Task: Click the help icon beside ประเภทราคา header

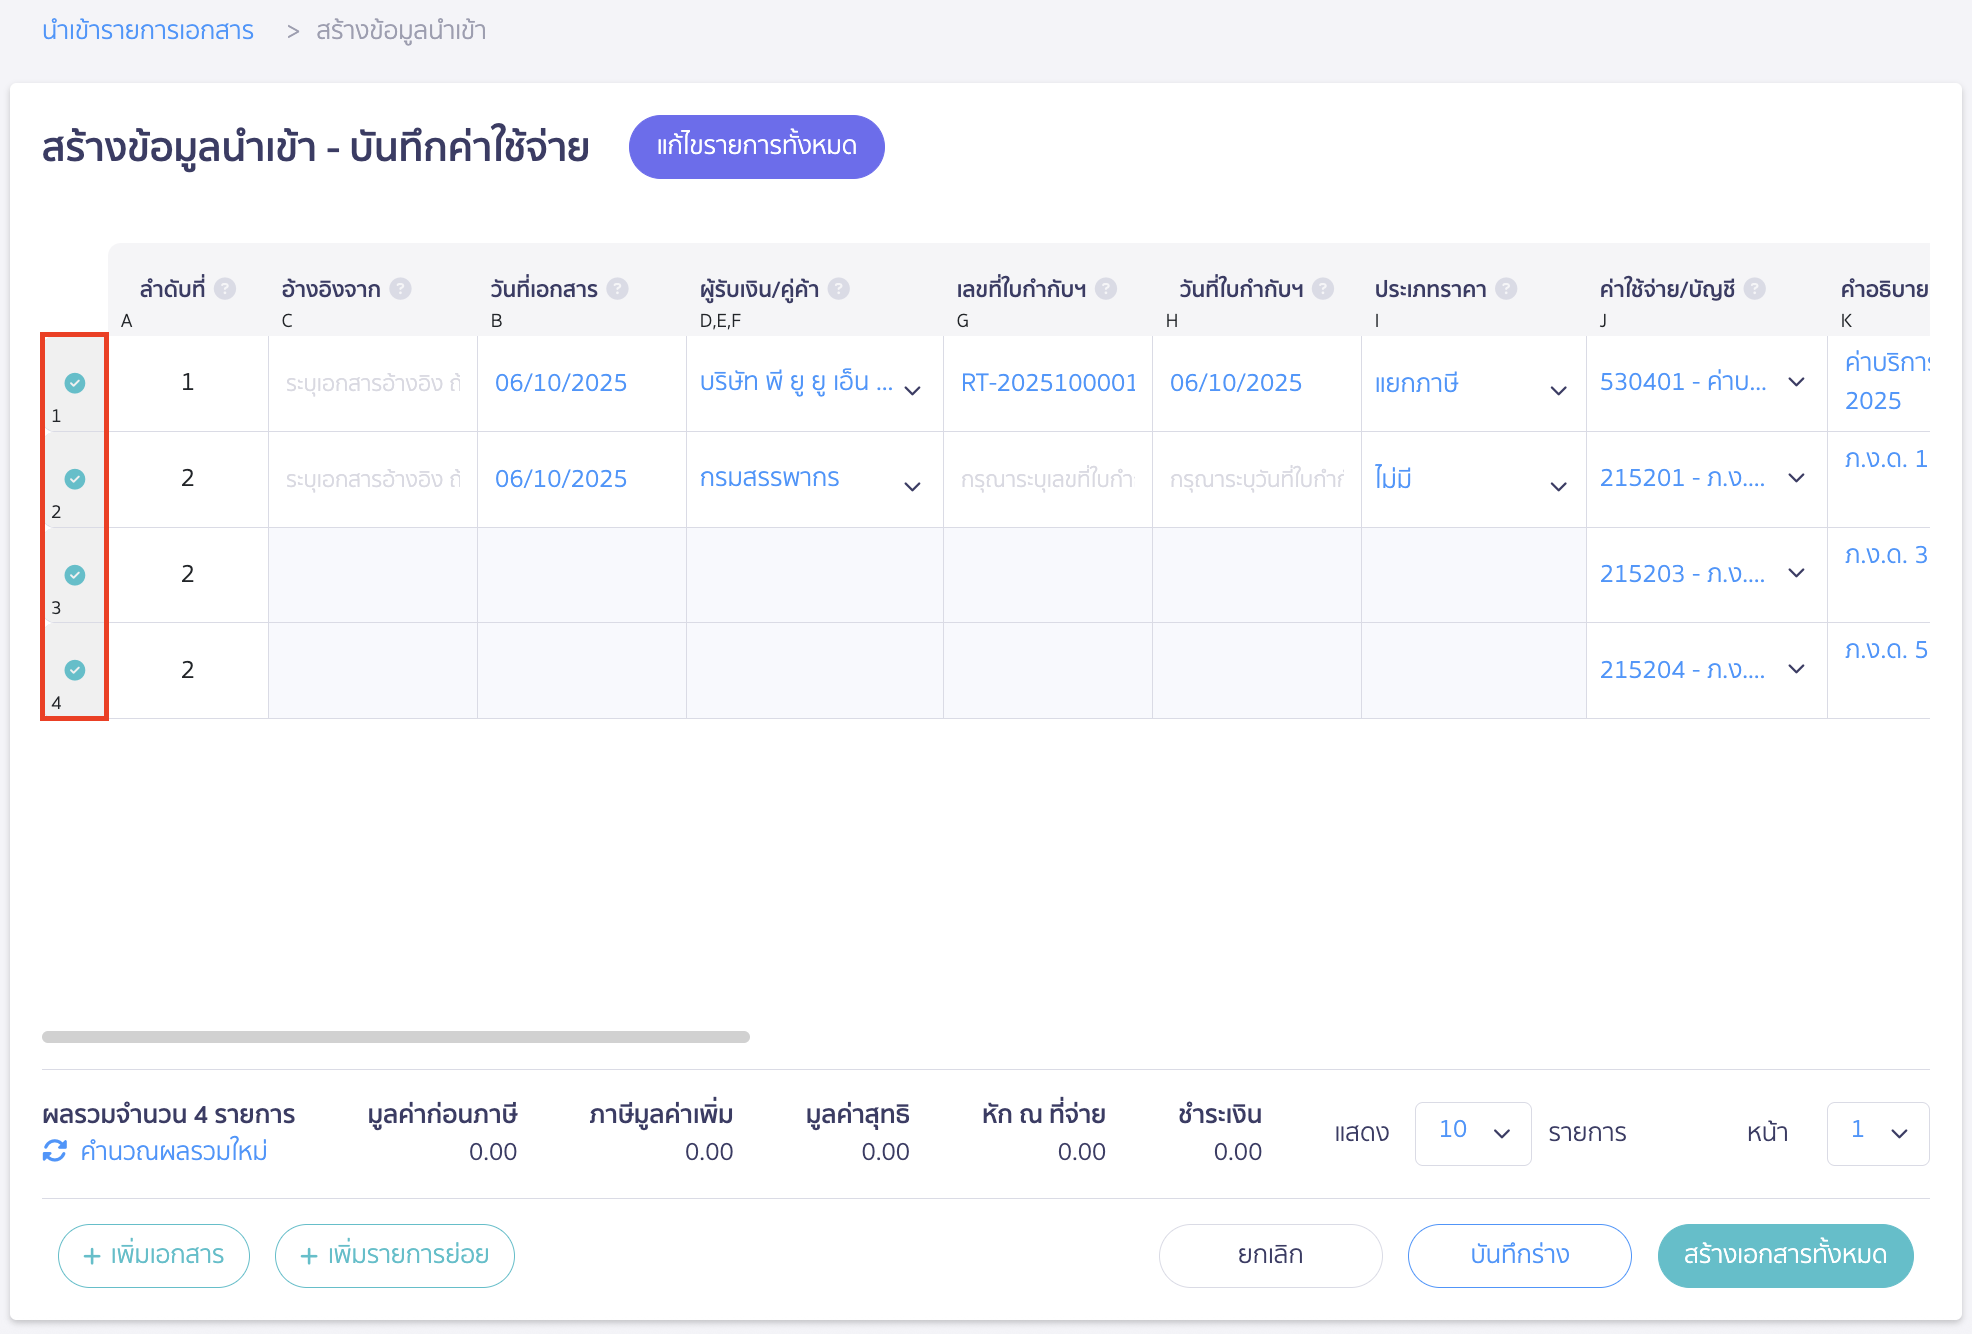Action: (x=1506, y=288)
